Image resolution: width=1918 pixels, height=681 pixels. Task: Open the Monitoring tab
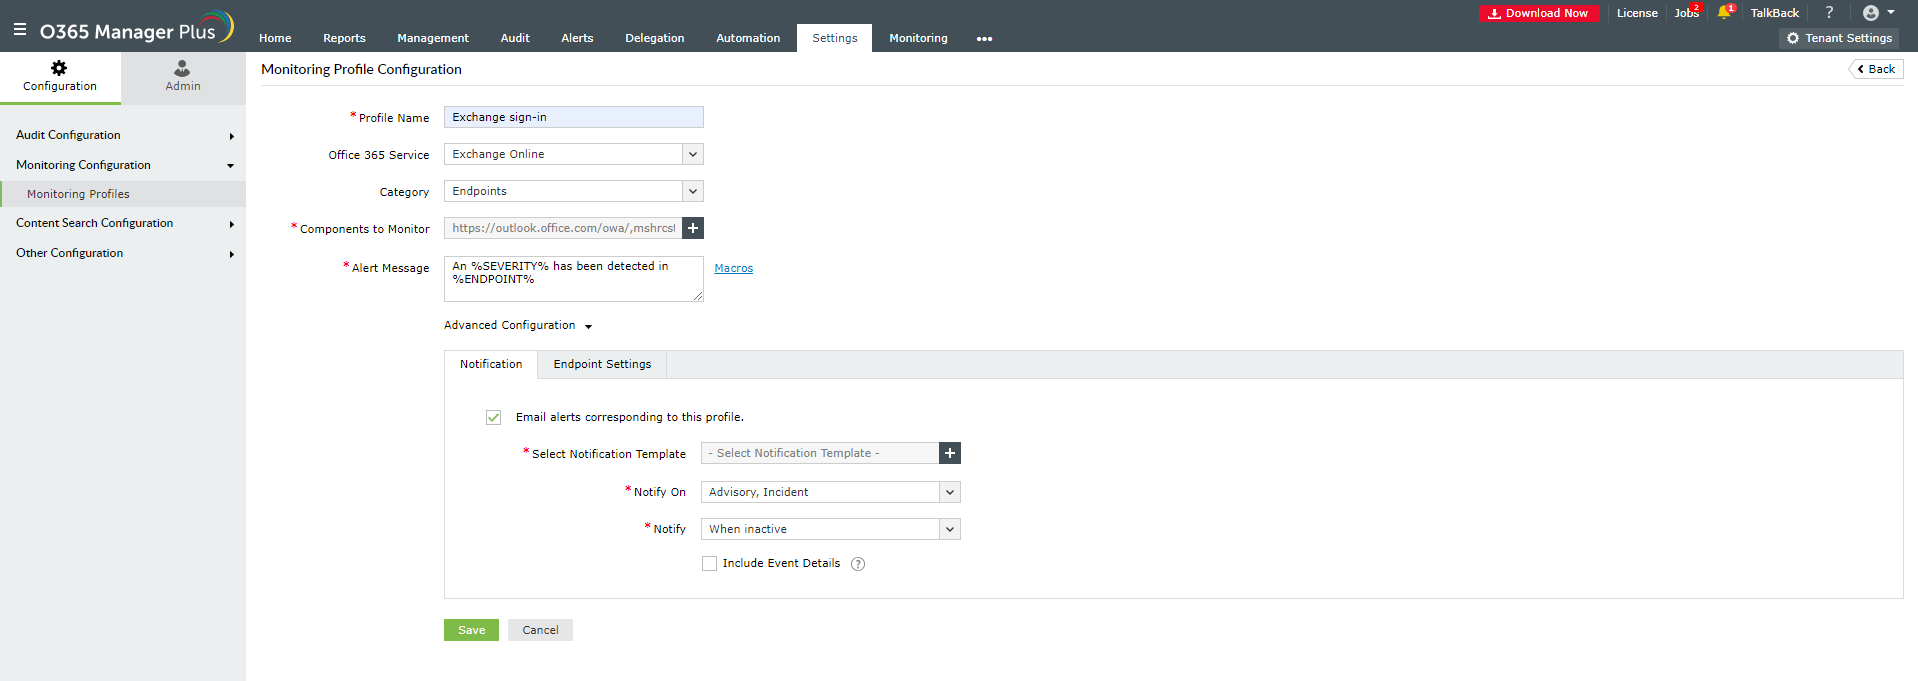(918, 38)
